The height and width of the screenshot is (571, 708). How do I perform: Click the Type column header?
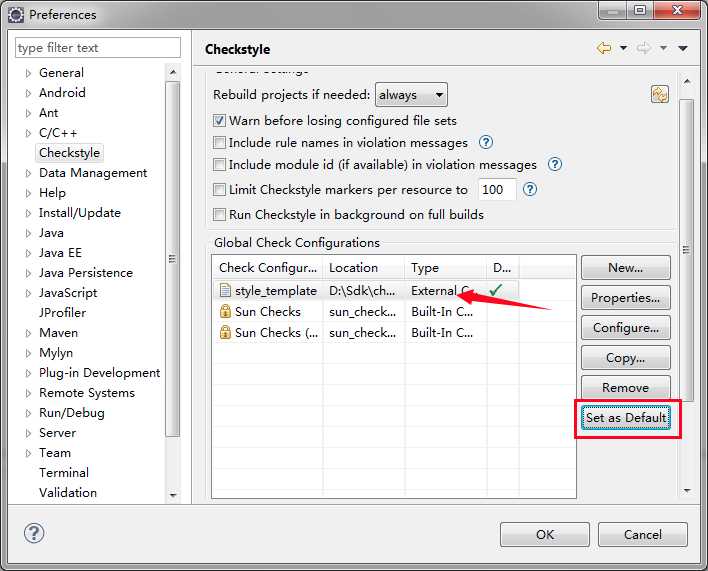point(446,268)
